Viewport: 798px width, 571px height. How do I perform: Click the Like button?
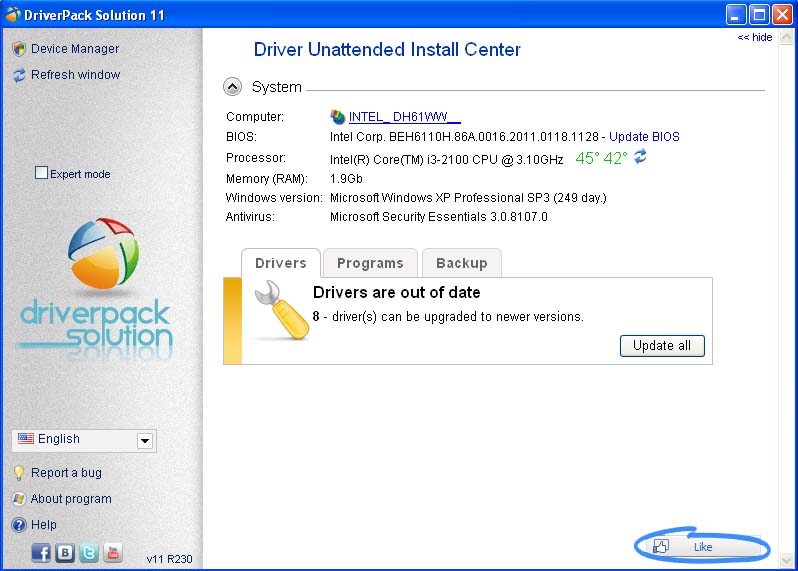tap(702, 547)
